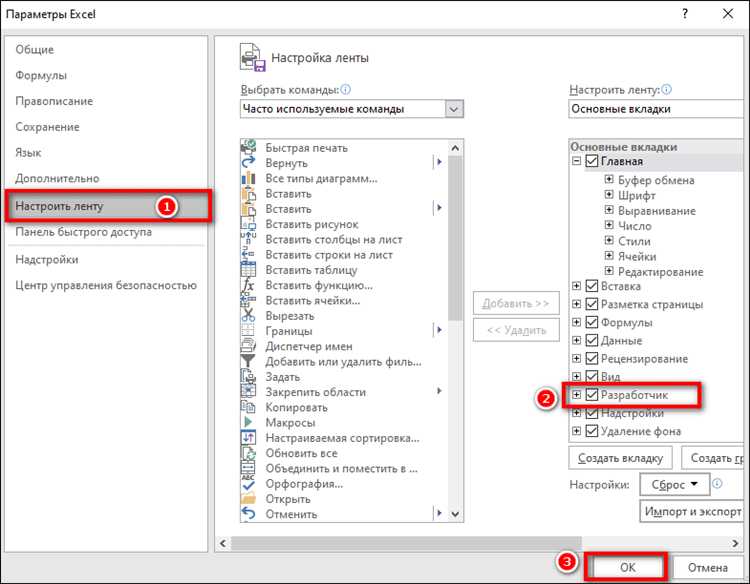The width and height of the screenshot is (750, 584).
Task: Click the Объединить и поместить icon
Action: point(248,468)
